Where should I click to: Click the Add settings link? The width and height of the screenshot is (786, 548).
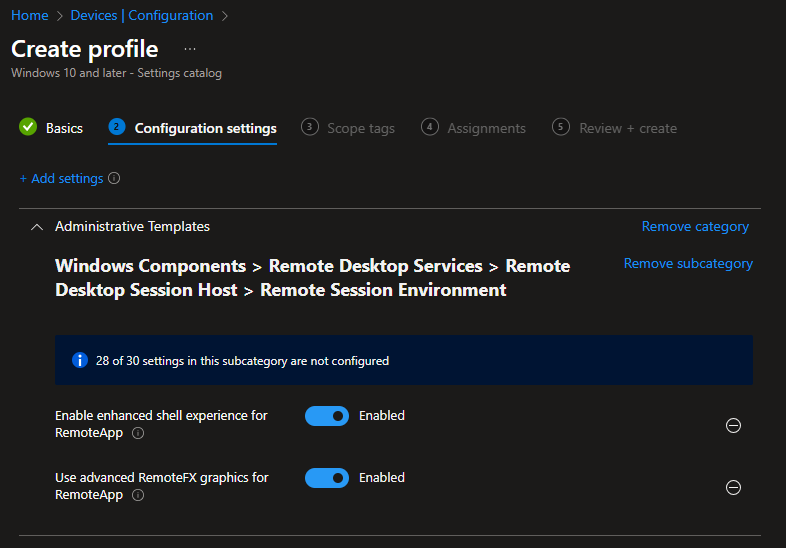click(x=61, y=179)
